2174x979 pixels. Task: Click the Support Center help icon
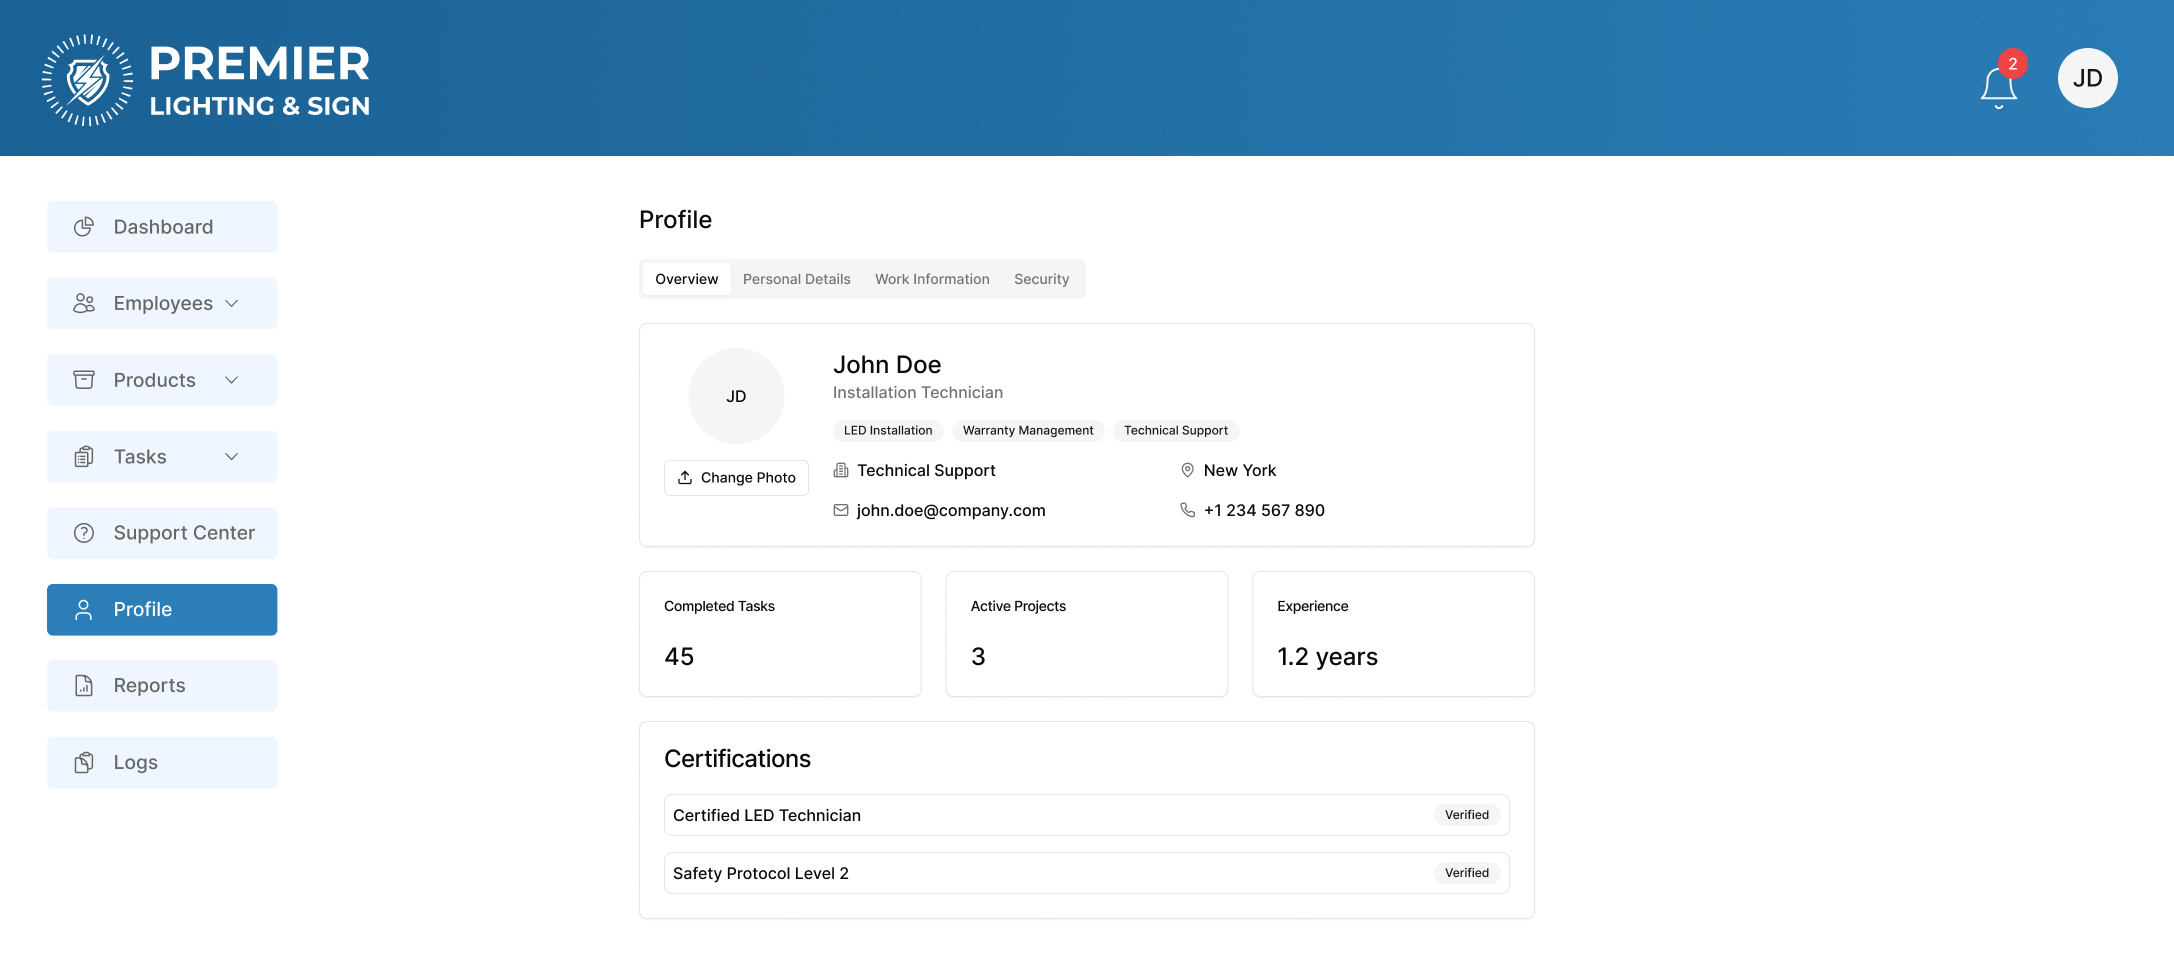tap(84, 533)
